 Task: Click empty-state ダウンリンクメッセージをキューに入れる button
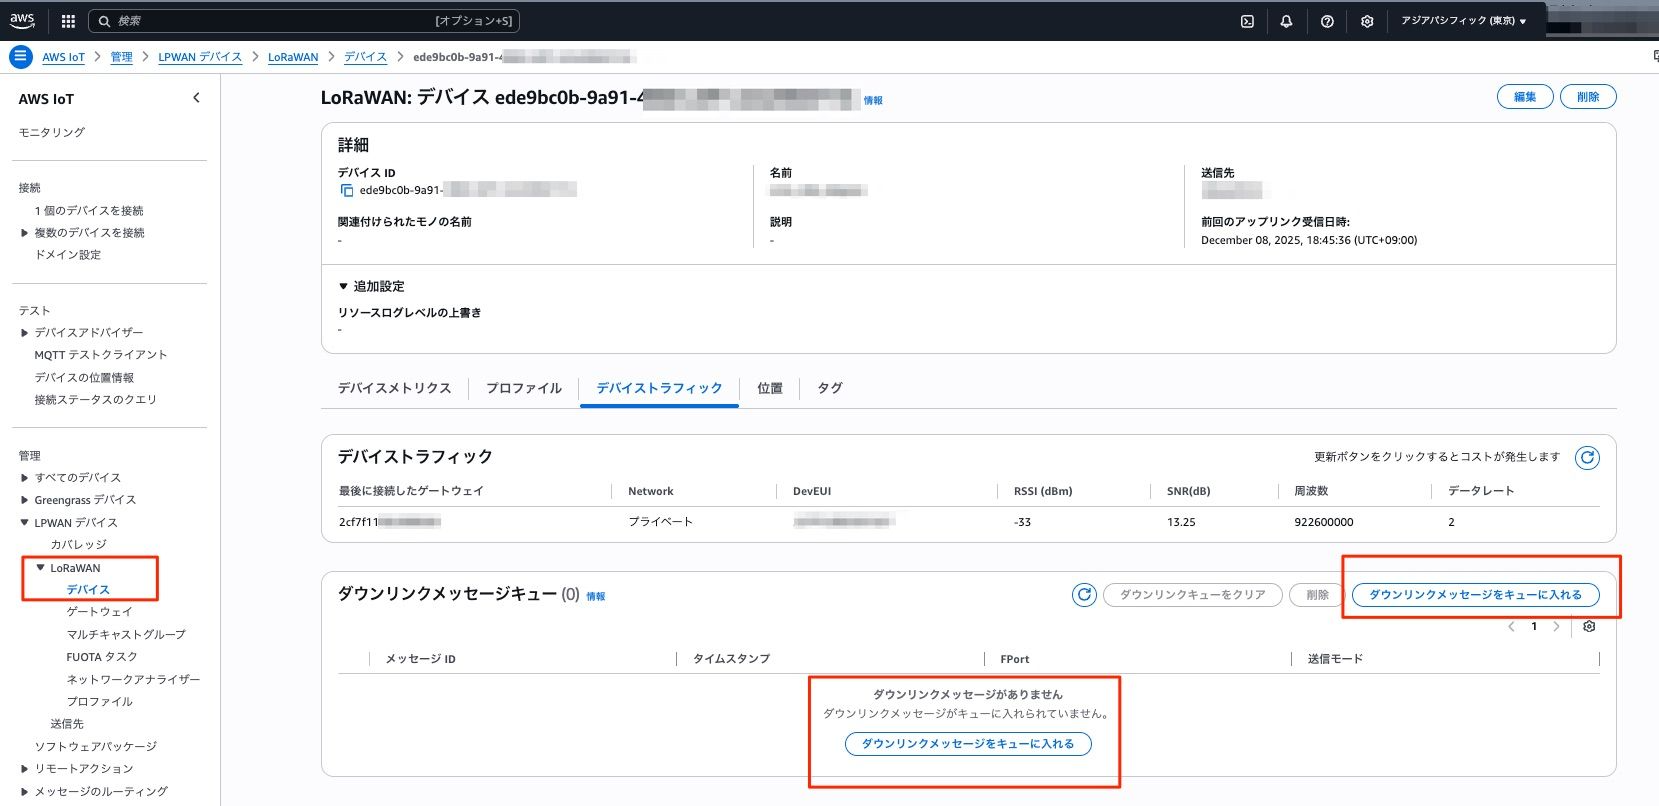pyautogui.click(x=968, y=744)
